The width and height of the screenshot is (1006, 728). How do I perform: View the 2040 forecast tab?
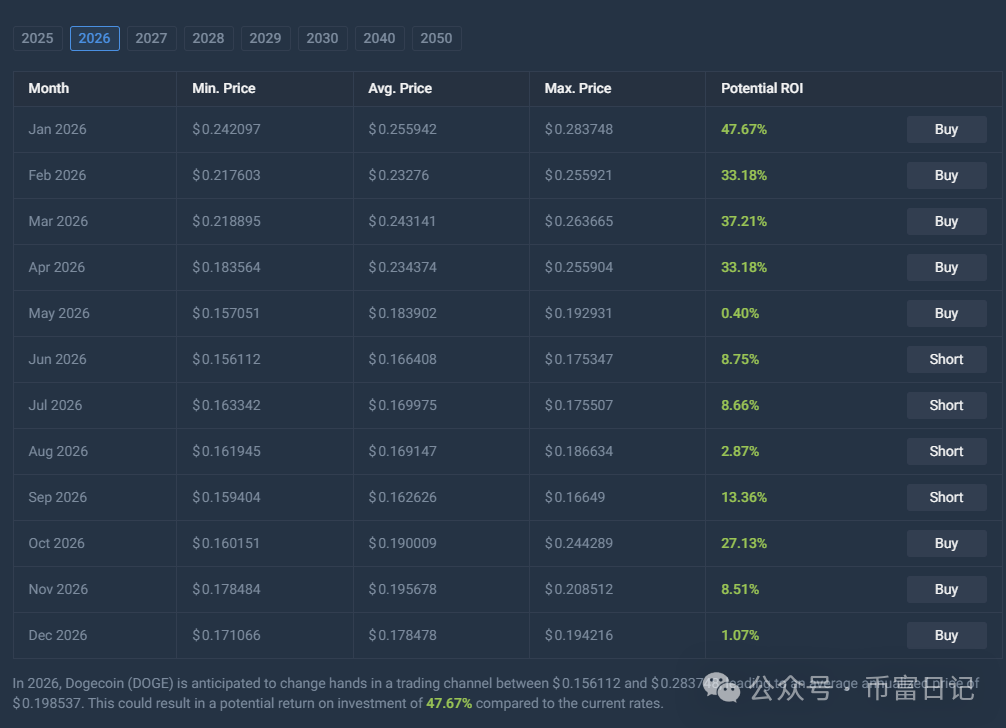pos(379,38)
